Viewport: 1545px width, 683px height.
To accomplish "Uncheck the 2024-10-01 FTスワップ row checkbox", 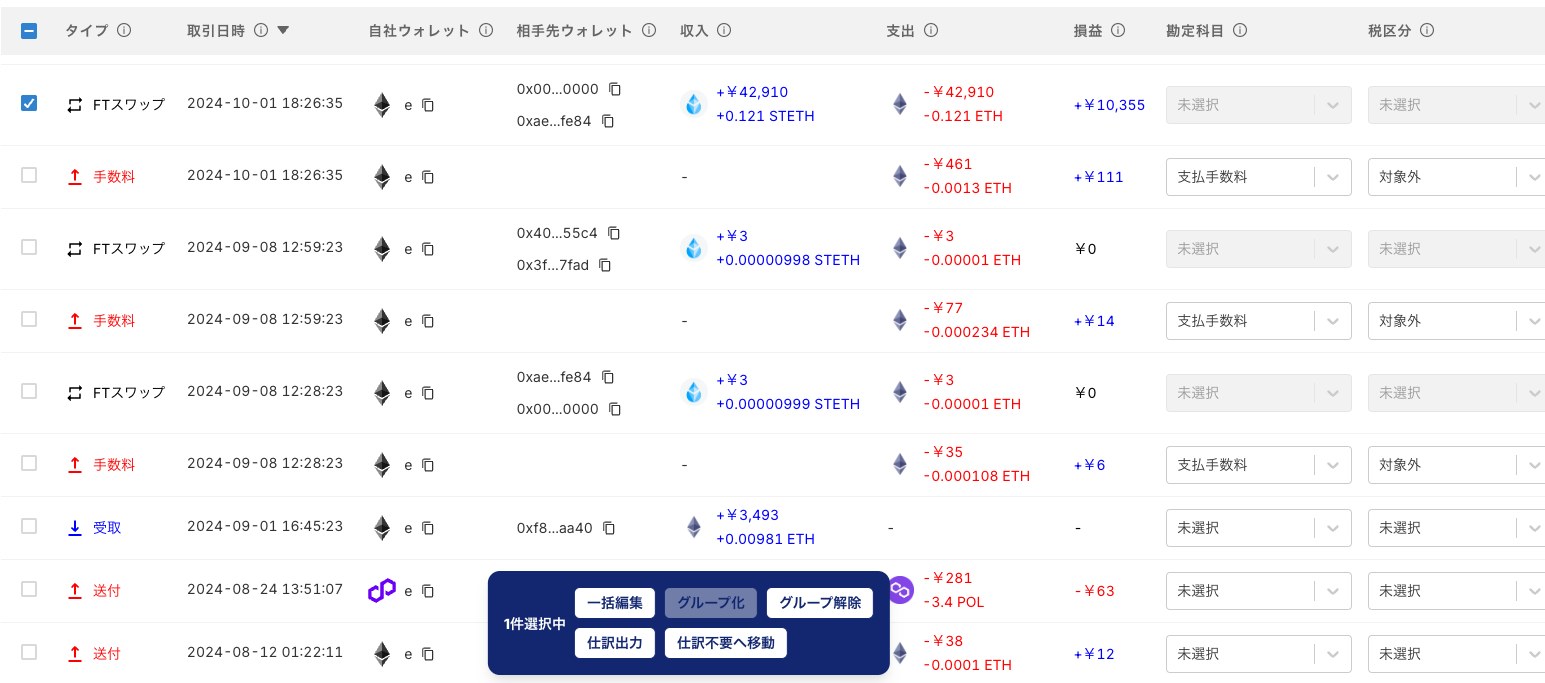I will click(x=29, y=103).
